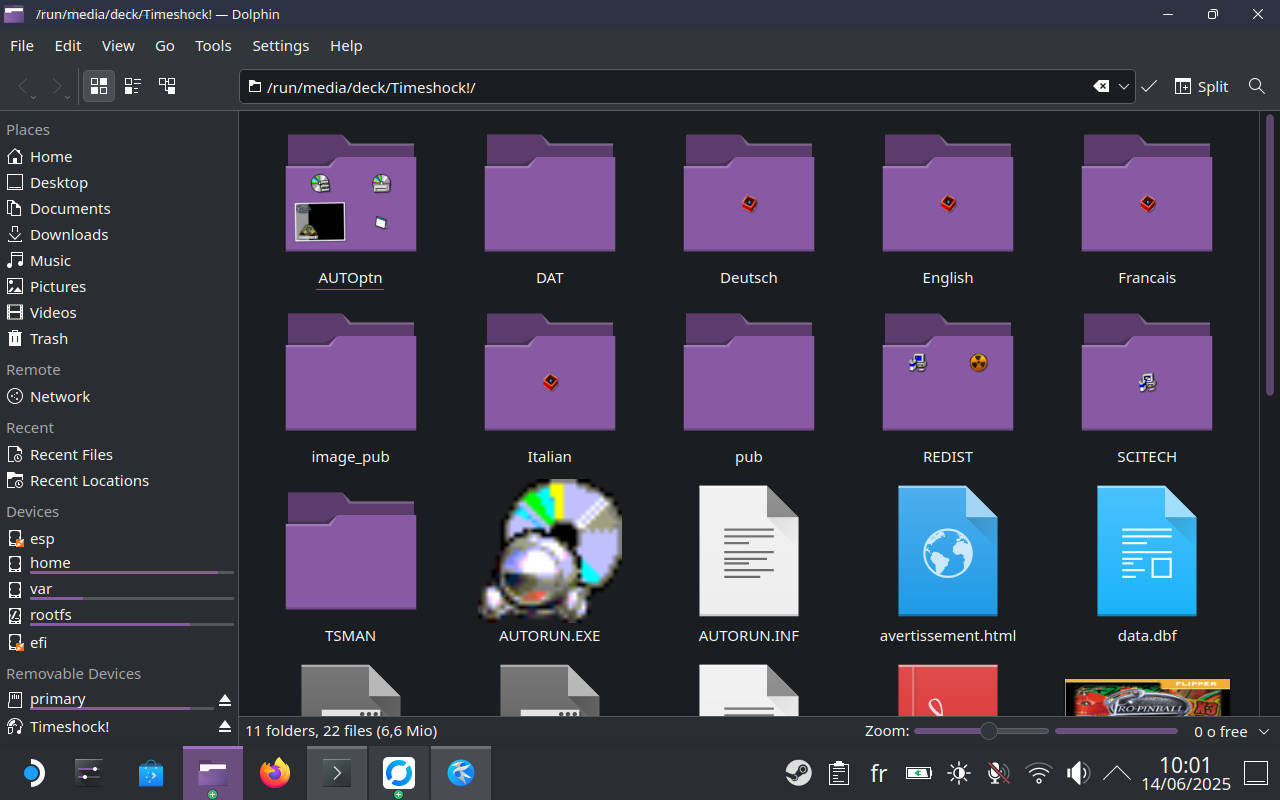Go forward with the forward arrow

pos(58,87)
